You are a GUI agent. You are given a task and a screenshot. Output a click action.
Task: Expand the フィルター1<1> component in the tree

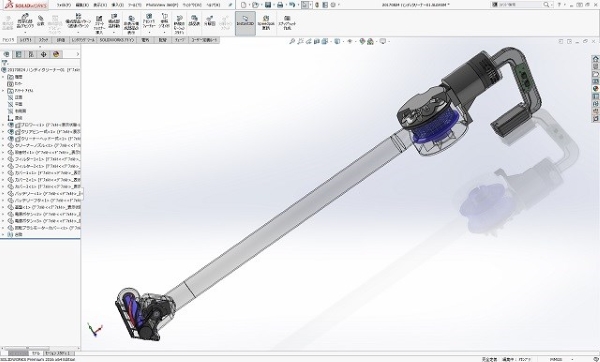pos(3,159)
